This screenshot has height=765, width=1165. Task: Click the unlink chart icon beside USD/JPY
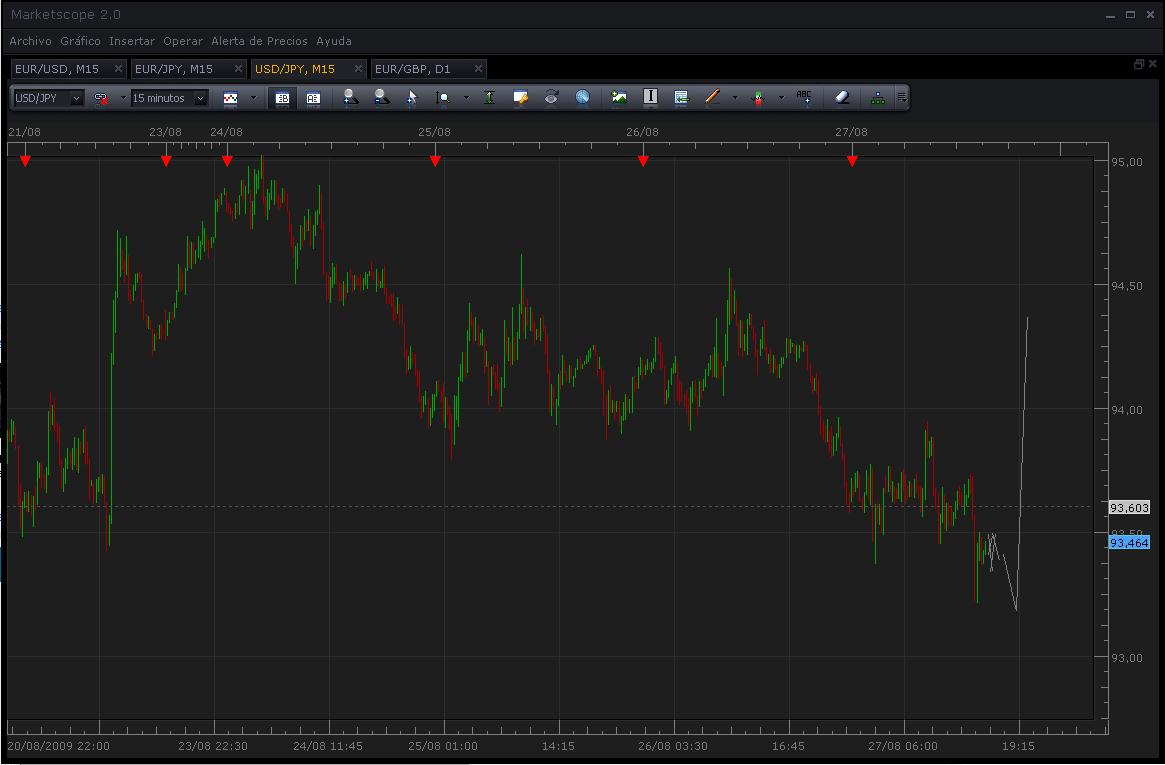point(101,98)
